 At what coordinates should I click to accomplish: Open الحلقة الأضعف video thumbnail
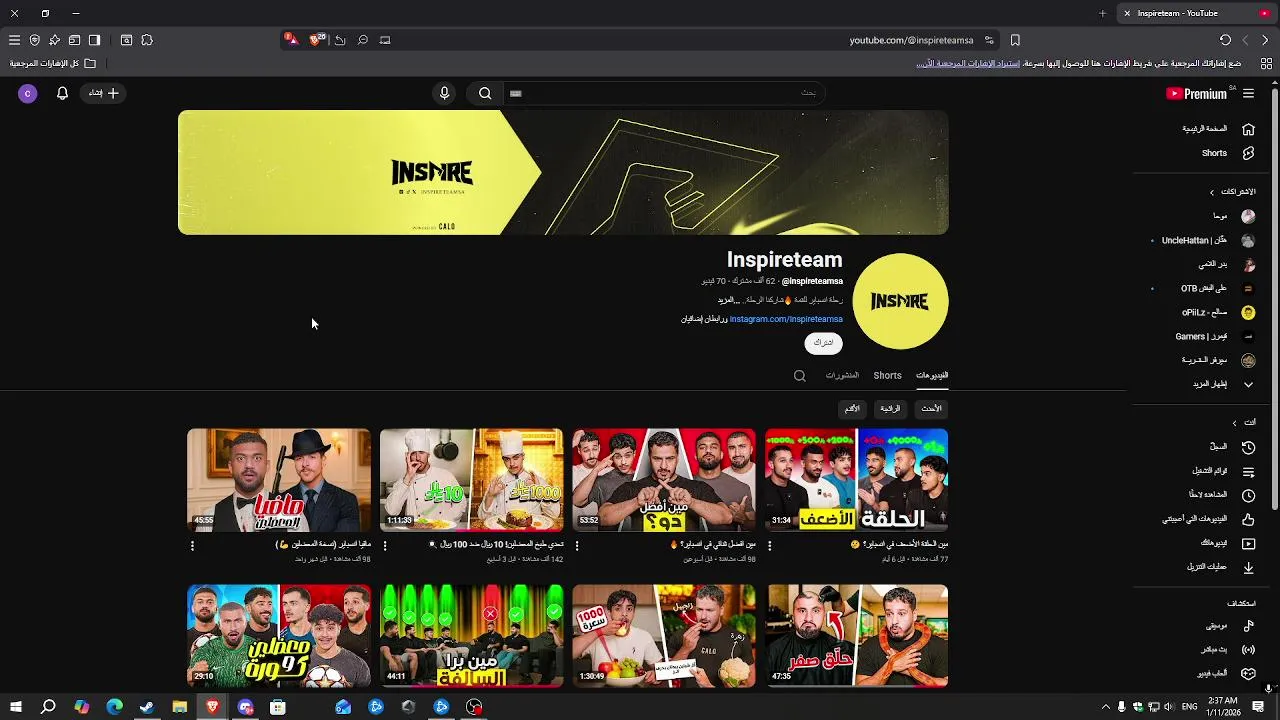856,480
